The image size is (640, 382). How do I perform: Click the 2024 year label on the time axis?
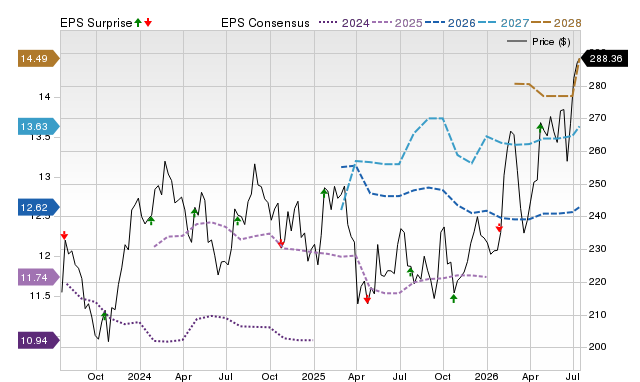point(139,376)
